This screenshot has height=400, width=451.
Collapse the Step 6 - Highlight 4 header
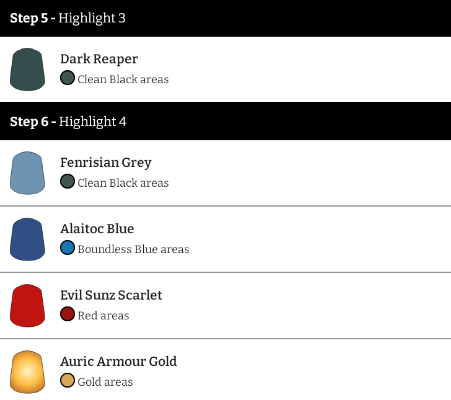coord(225,121)
